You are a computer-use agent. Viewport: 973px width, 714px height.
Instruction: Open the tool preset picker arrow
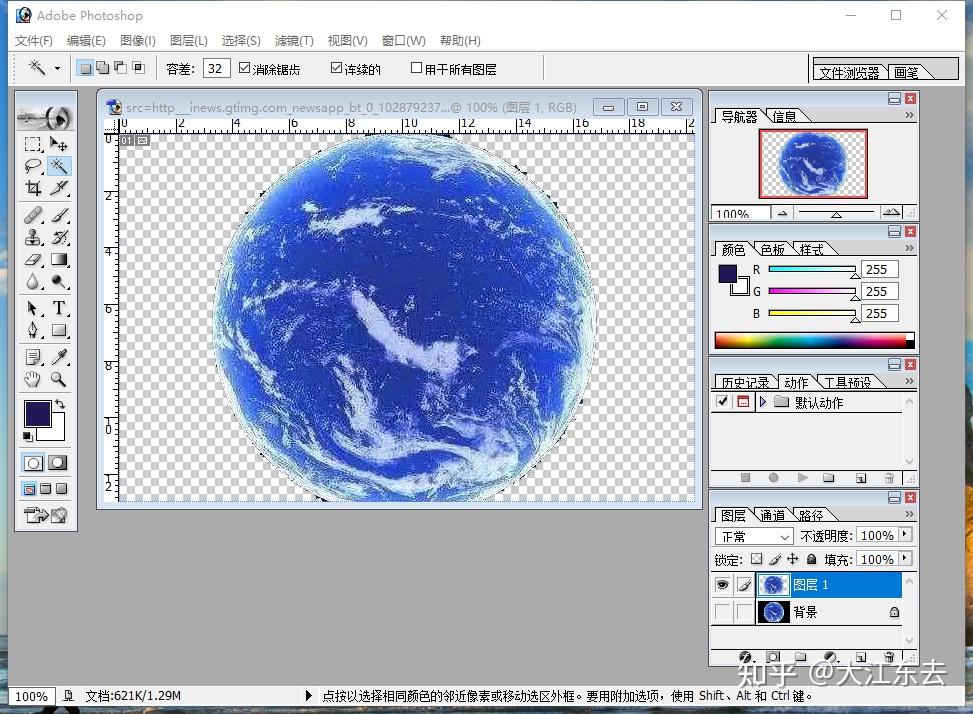(x=57, y=68)
